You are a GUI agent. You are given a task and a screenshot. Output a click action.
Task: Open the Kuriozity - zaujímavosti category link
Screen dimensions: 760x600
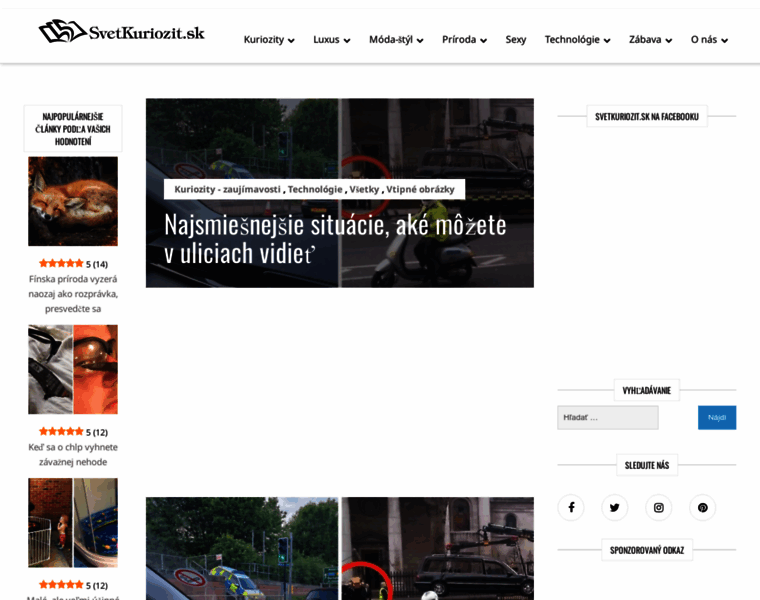click(227, 189)
